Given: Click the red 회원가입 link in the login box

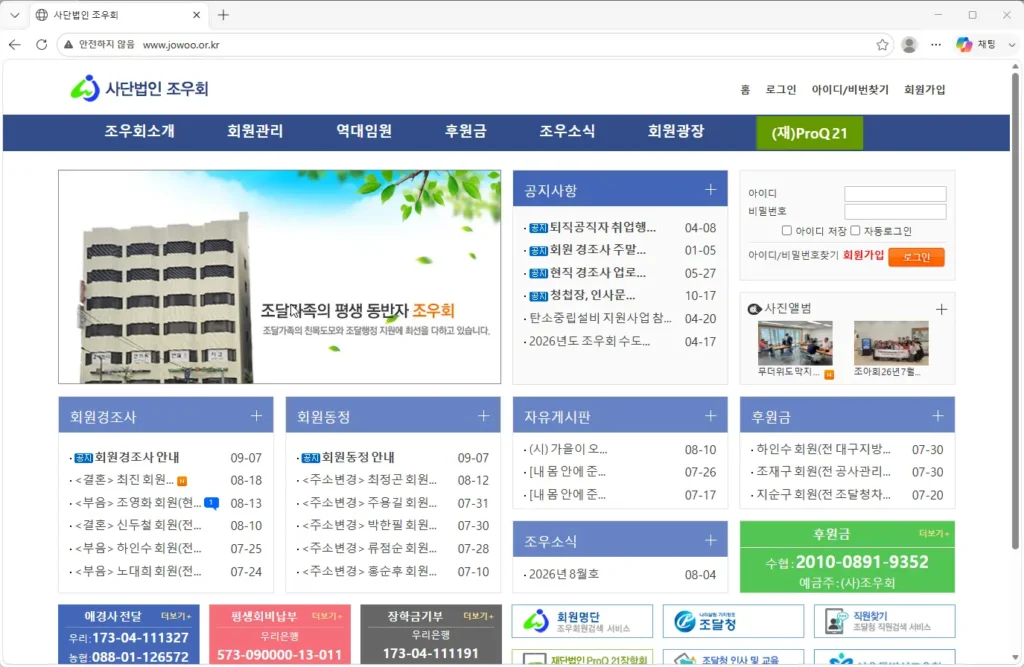Looking at the screenshot, I should pyautogui.click(x=863, y=255).
